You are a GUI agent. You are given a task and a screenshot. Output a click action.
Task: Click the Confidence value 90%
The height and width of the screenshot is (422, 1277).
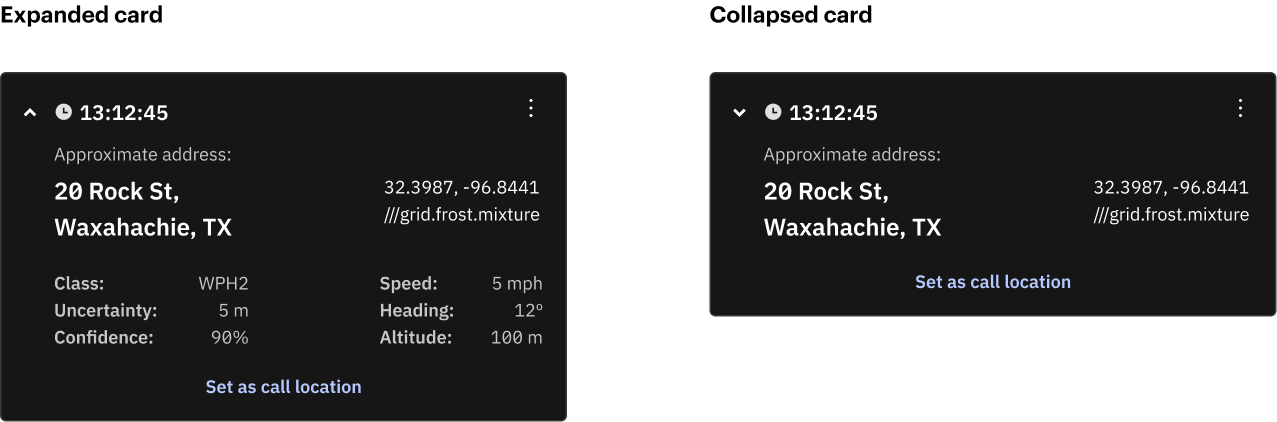229,338
